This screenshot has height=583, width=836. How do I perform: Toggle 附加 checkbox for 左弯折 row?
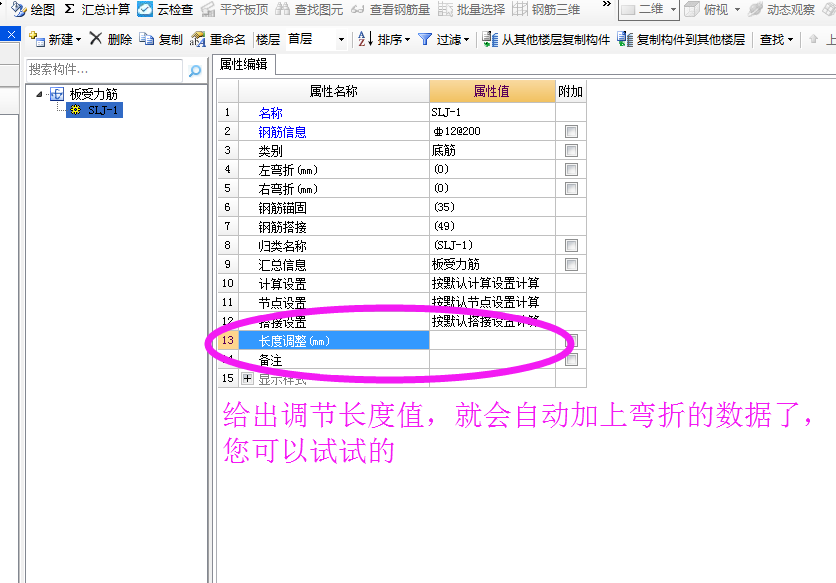coord(571,170)
